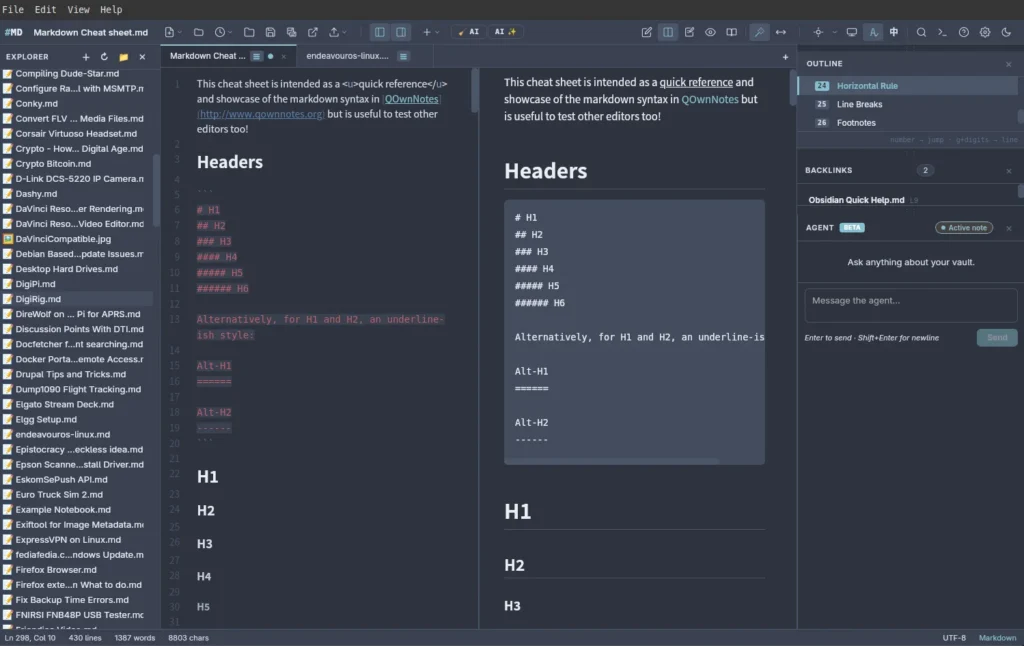Open the File menu
The image size is (1024, 646).
pos(13,9)
